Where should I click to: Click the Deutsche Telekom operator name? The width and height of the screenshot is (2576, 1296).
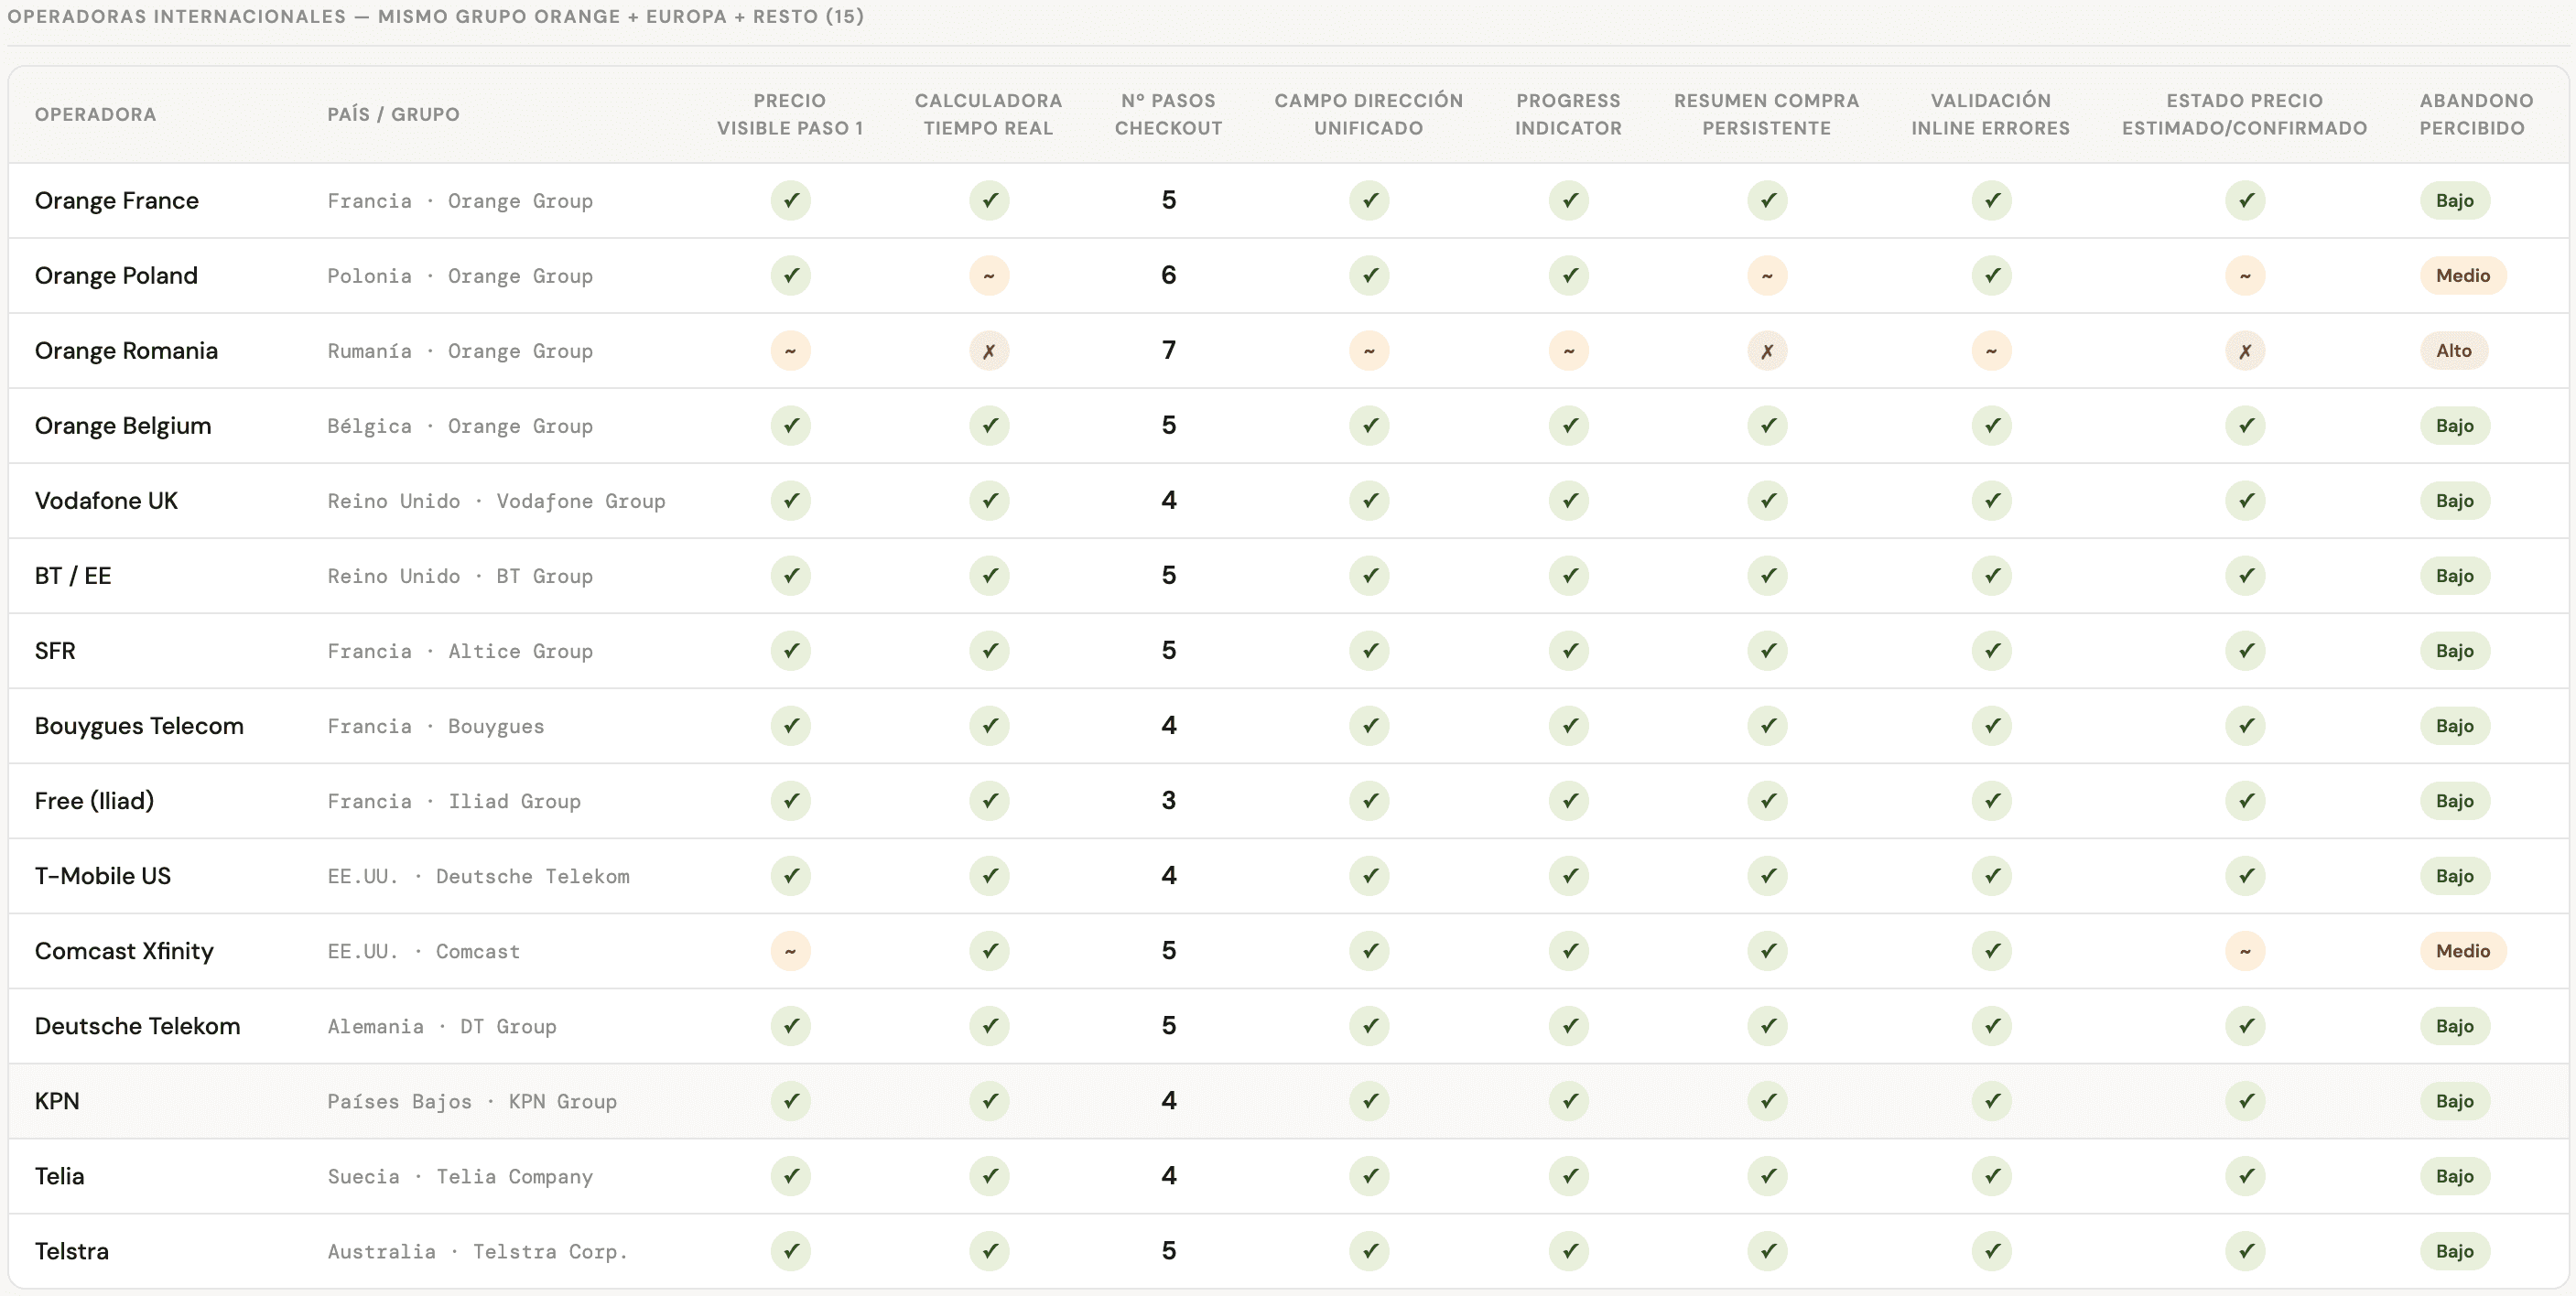(x=137, y=1025)
